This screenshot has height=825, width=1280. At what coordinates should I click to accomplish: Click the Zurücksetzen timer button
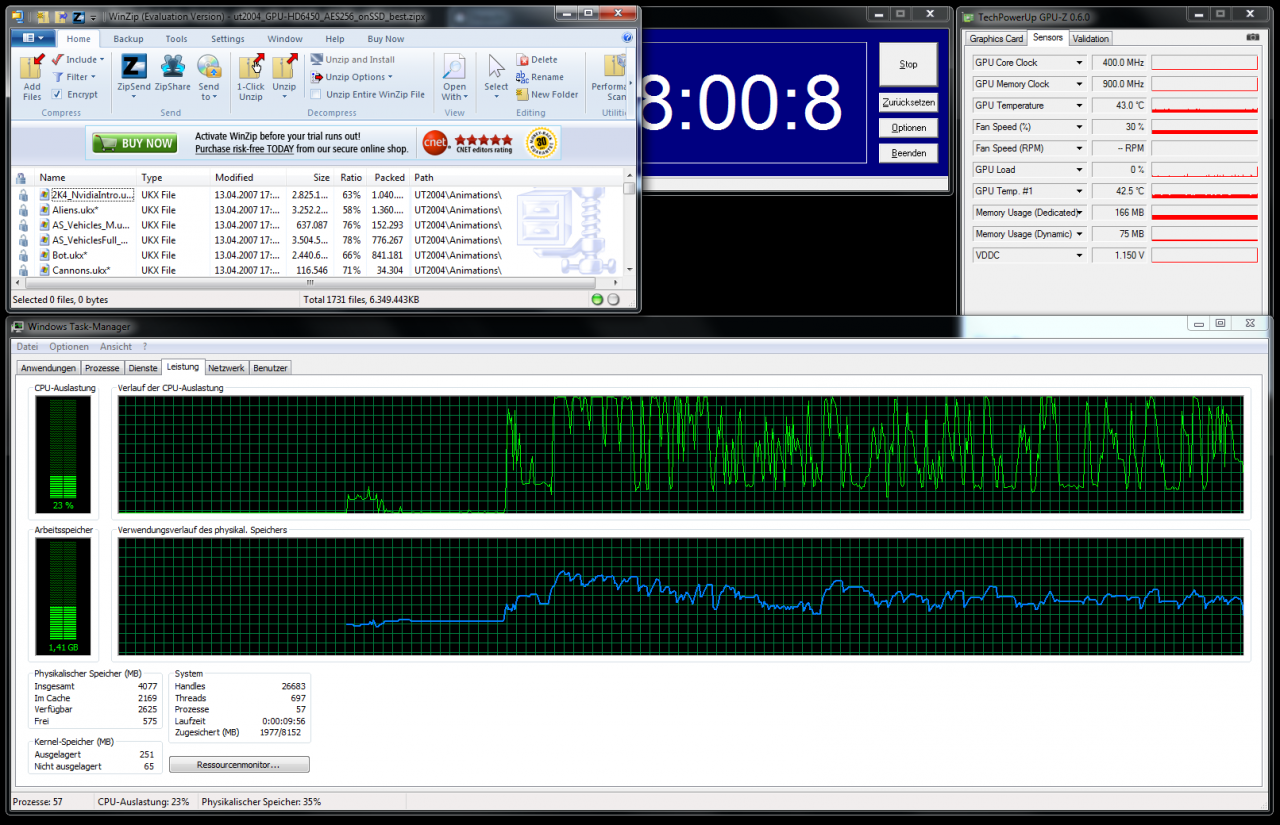tap(908, 103)
